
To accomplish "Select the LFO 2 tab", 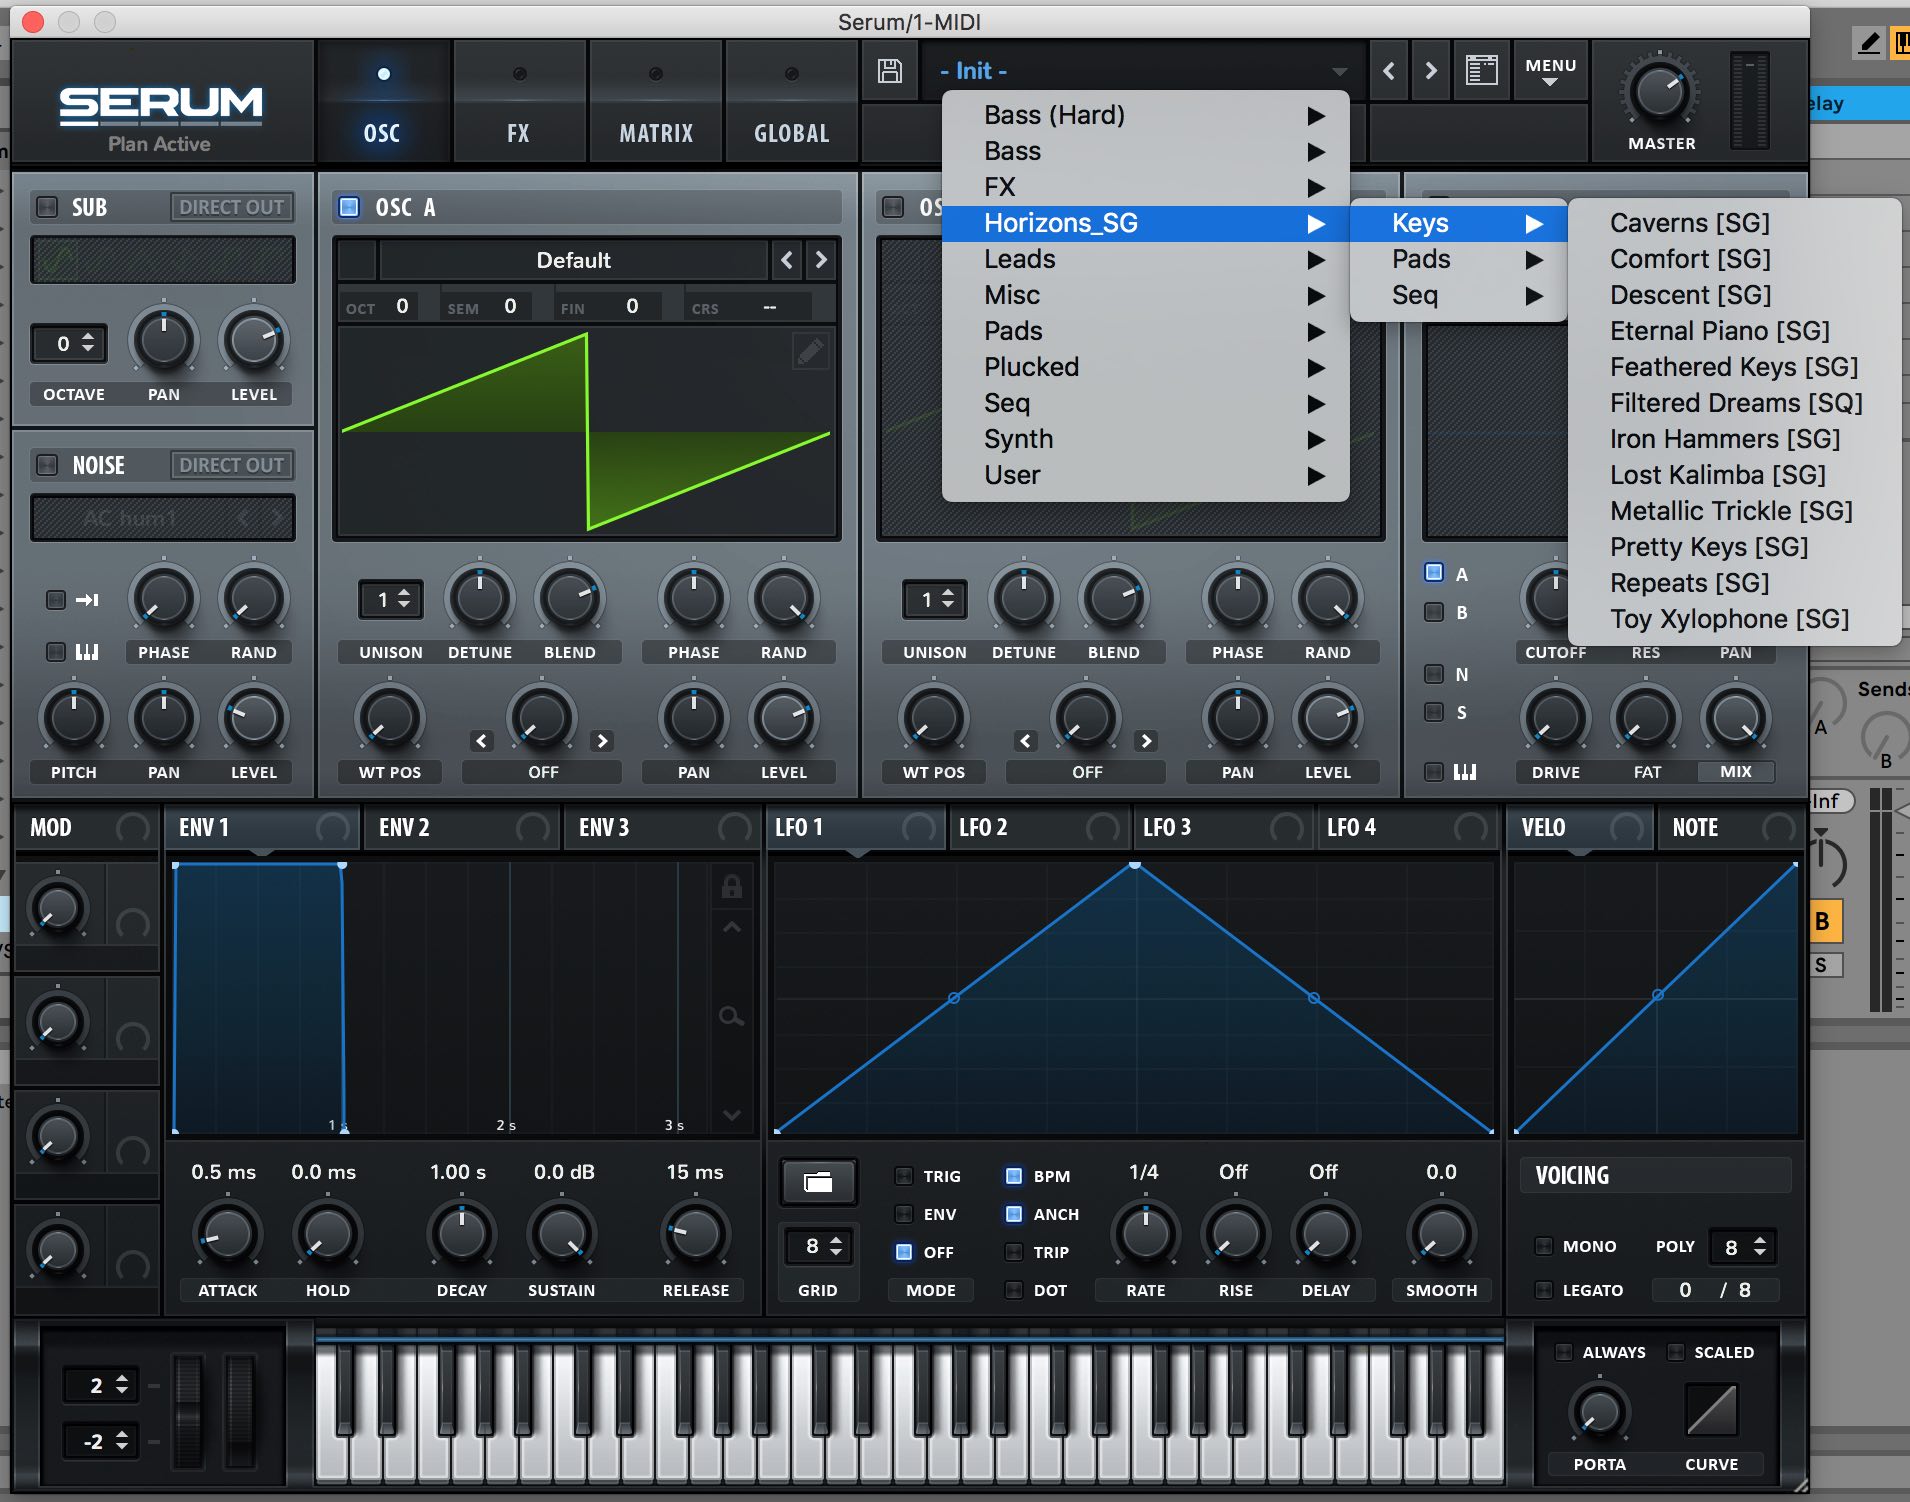I will point(983,828).
